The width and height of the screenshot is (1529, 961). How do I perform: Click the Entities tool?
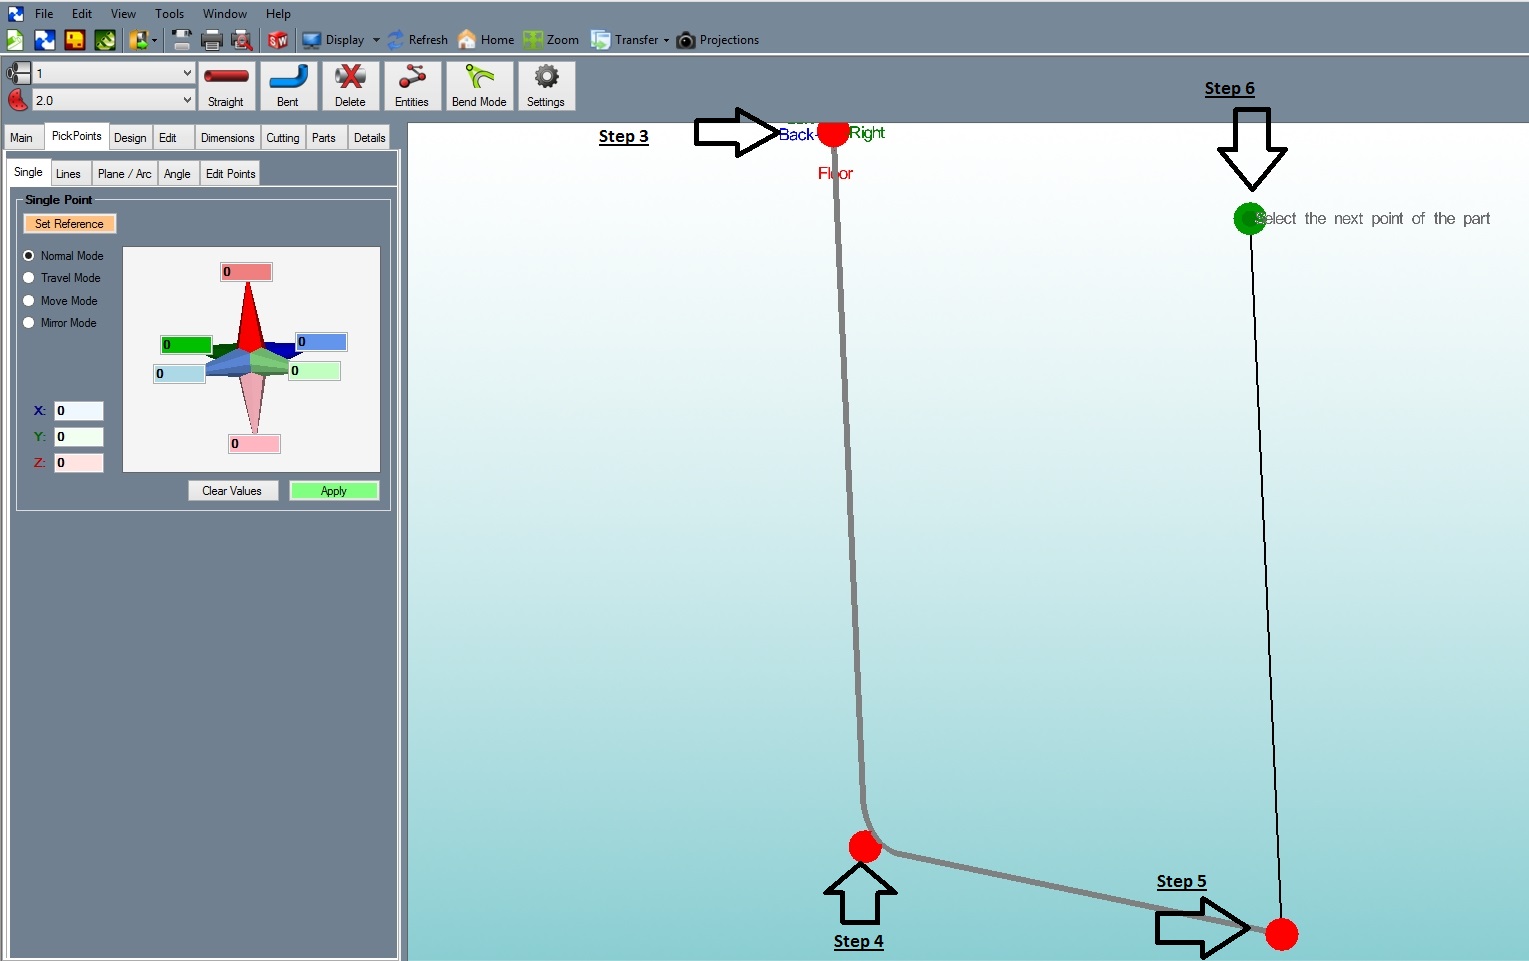click(x=411, y=86)
